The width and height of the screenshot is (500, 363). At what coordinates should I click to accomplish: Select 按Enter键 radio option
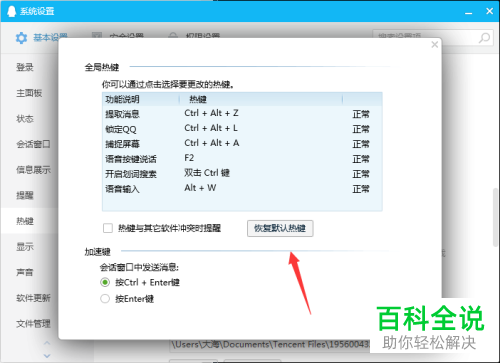(105, 299)
